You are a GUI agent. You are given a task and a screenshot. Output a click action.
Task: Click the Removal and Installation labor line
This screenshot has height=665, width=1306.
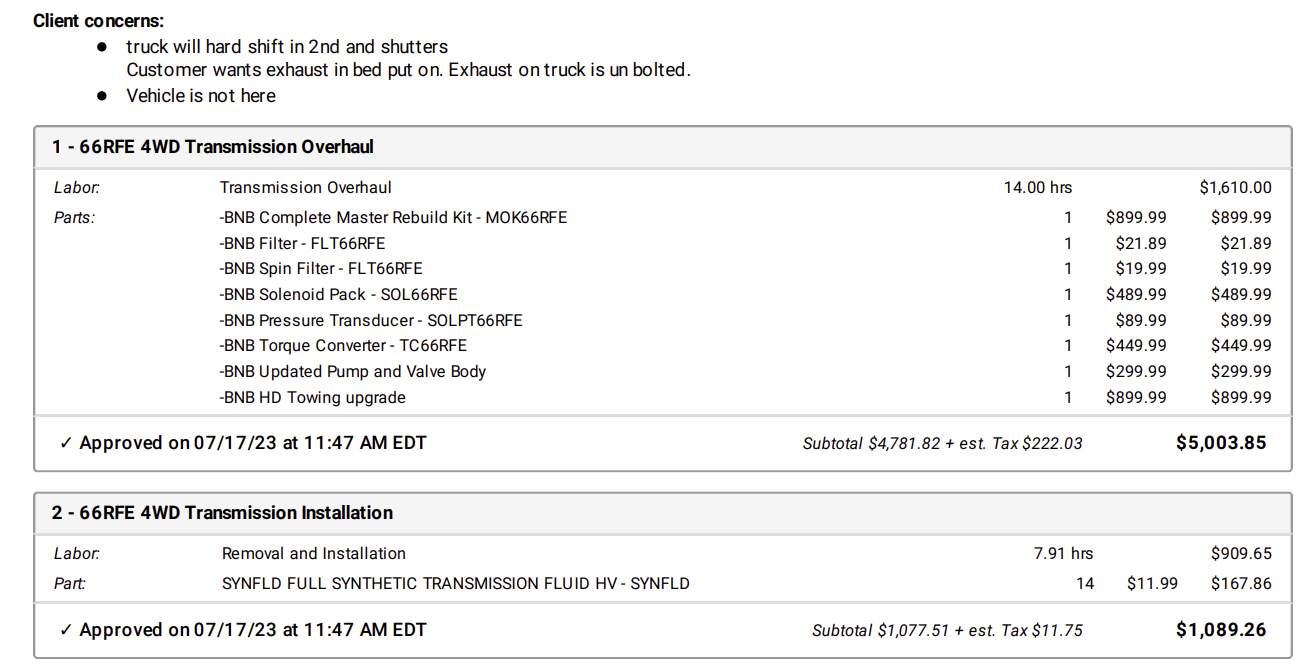point(314,554)
